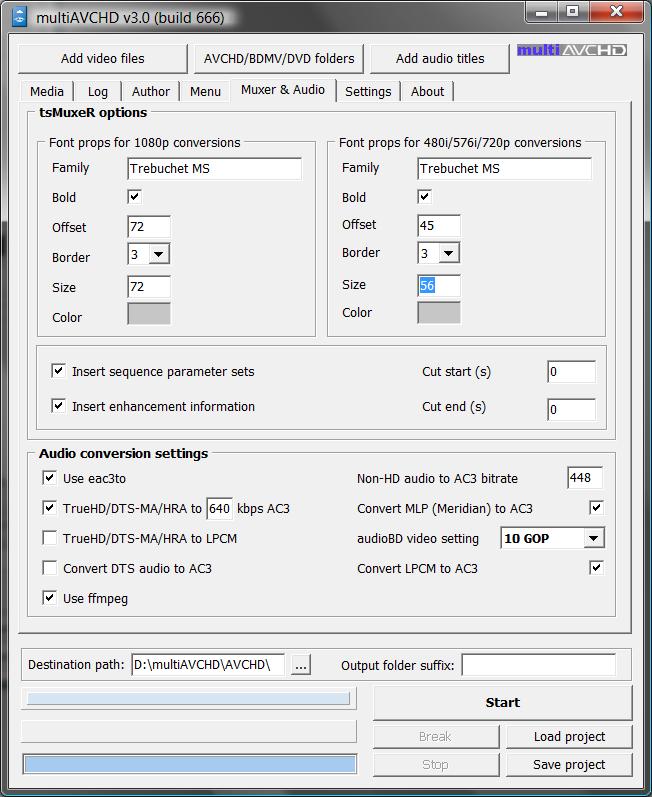This screenshot has width=652, height=797.
Task: Toggle Convert LPCM to AC3 checkbox
Action: [x=597, y=567]
